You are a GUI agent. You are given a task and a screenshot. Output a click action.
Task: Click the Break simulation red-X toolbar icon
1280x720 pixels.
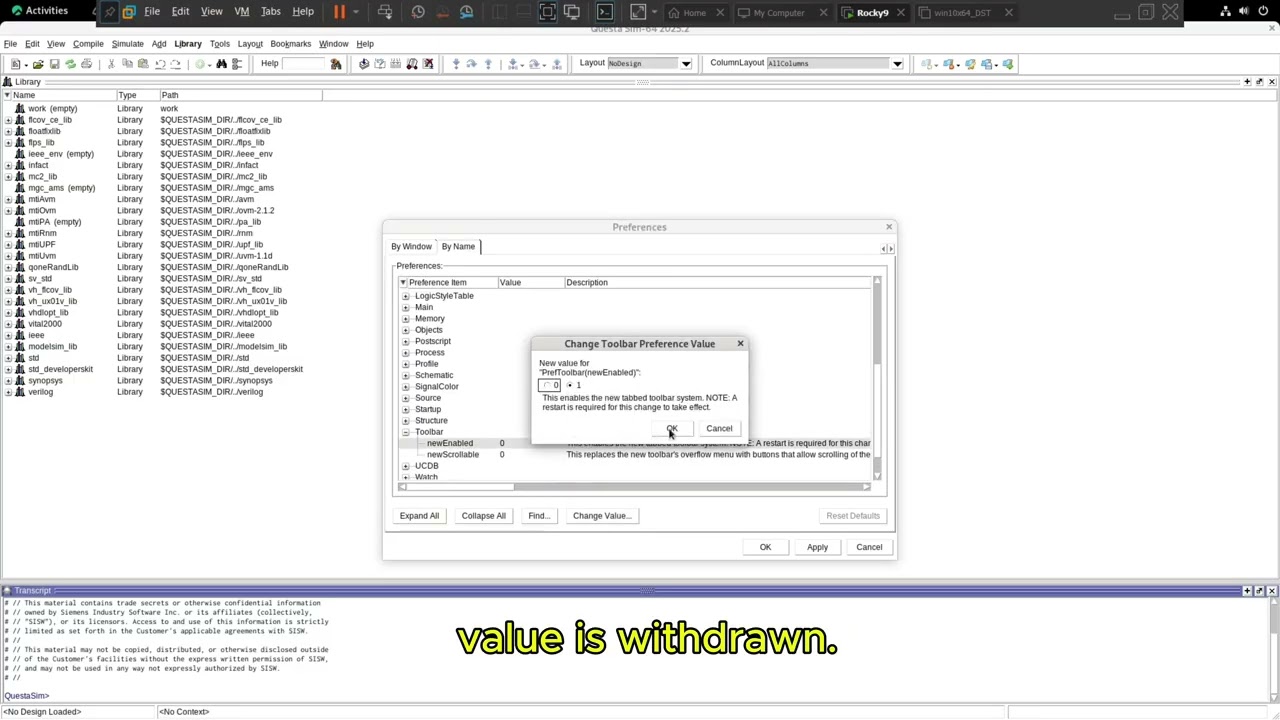(x=428, y=64)
